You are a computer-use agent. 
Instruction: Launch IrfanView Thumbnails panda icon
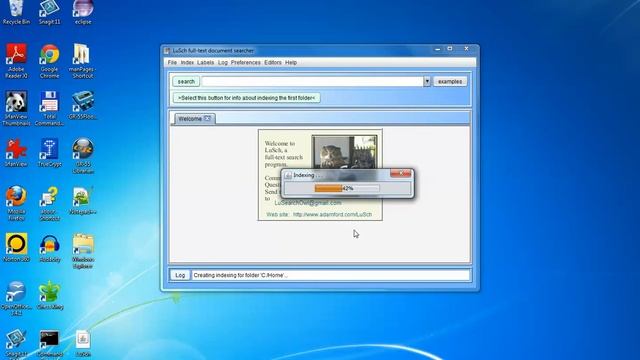(16, 108)
